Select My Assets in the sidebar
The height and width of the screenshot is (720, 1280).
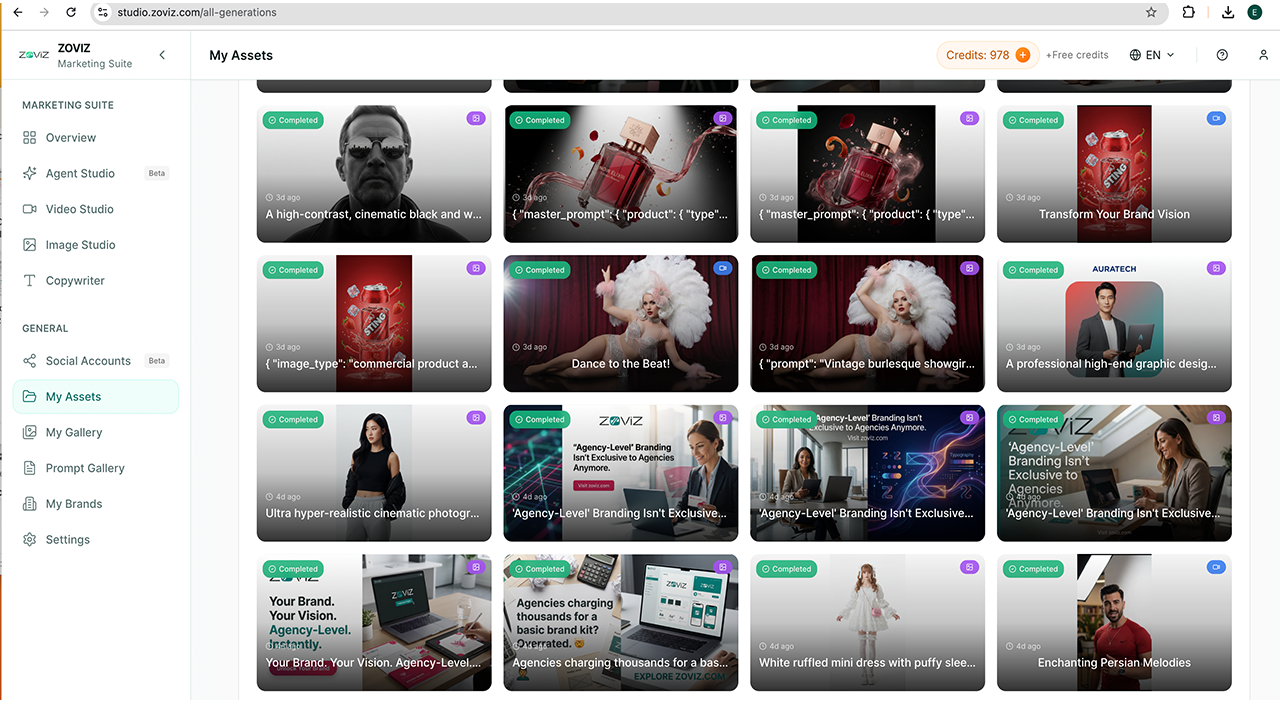(95, 397)
